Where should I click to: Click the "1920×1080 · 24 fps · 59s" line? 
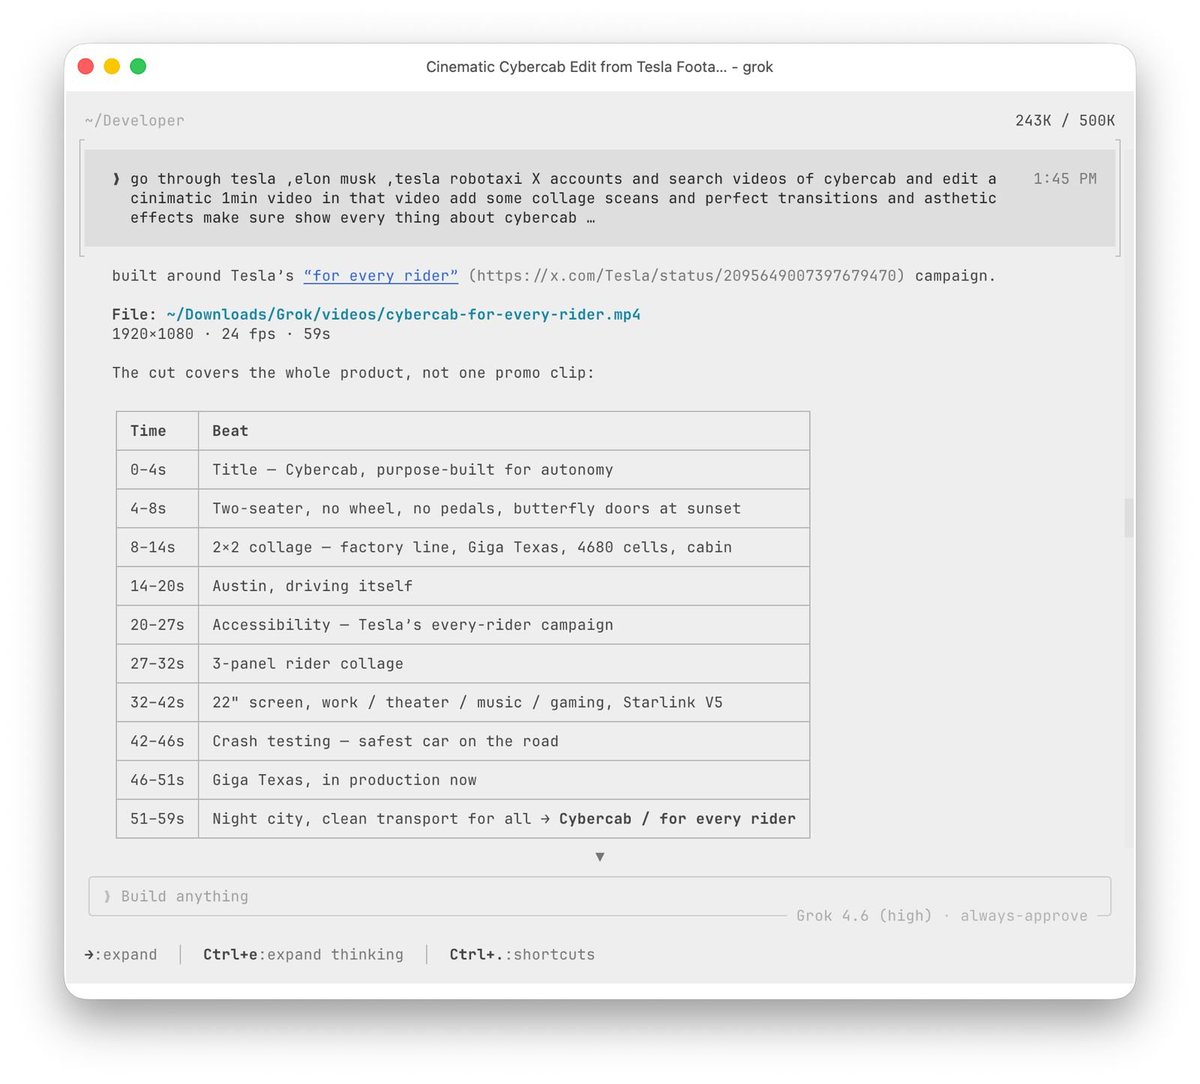pyautogui.click(x=221, y=334)
